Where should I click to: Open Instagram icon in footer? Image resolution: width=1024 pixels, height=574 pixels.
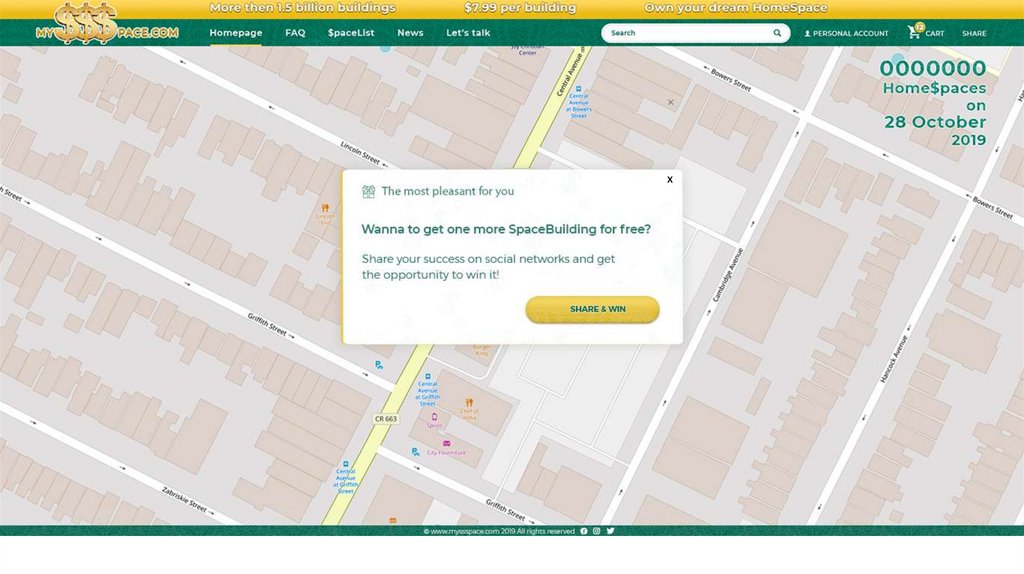[x=597, y=531]
